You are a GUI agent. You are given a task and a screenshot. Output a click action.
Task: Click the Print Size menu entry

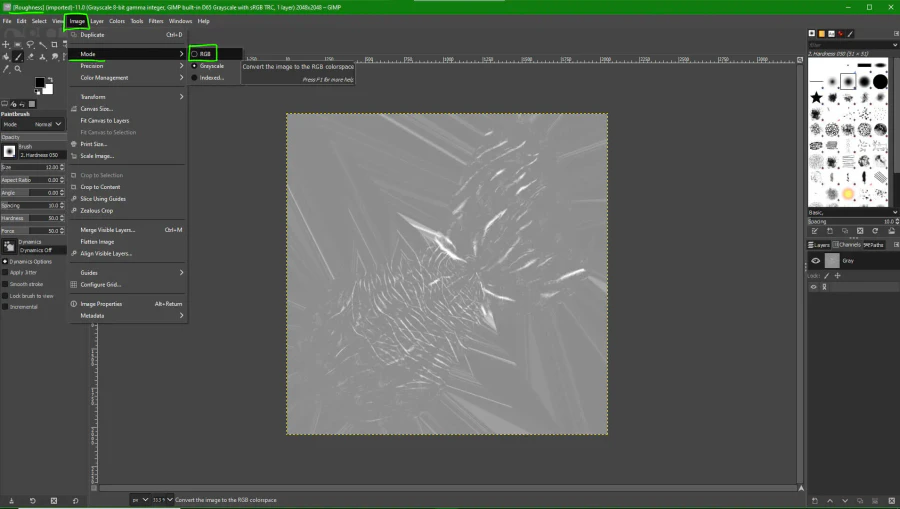[94, 144]
